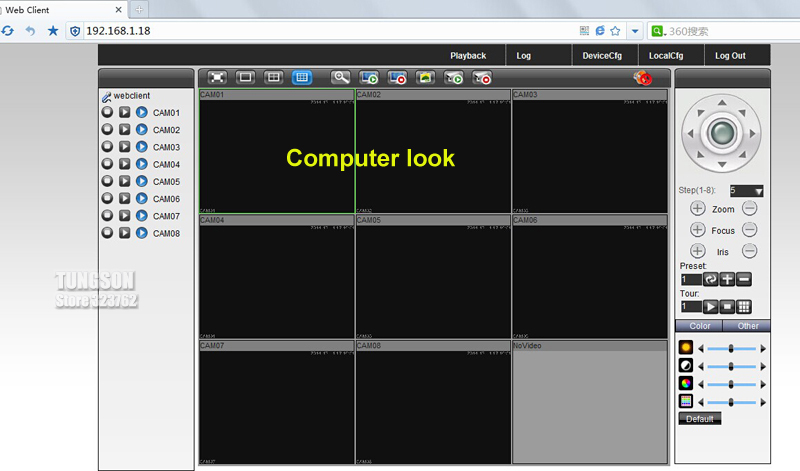Switch to the Other tab
Image resolution: width=800 pixels, height=471 pixels.
coord(747,326)
